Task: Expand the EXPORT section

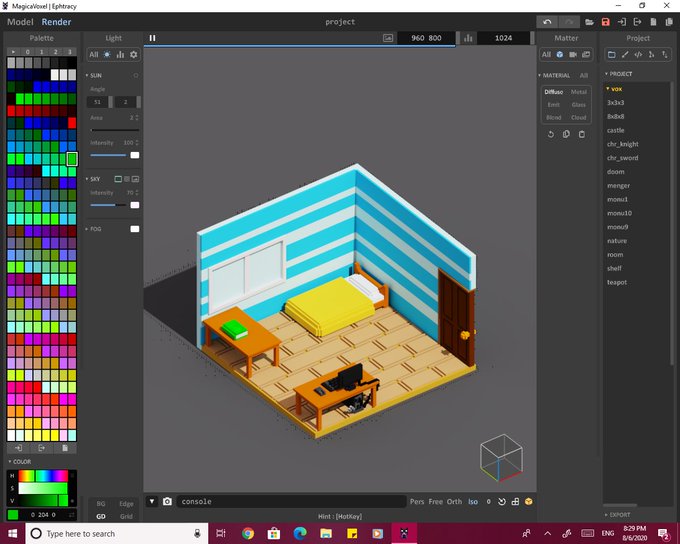Action: point(618,515)
